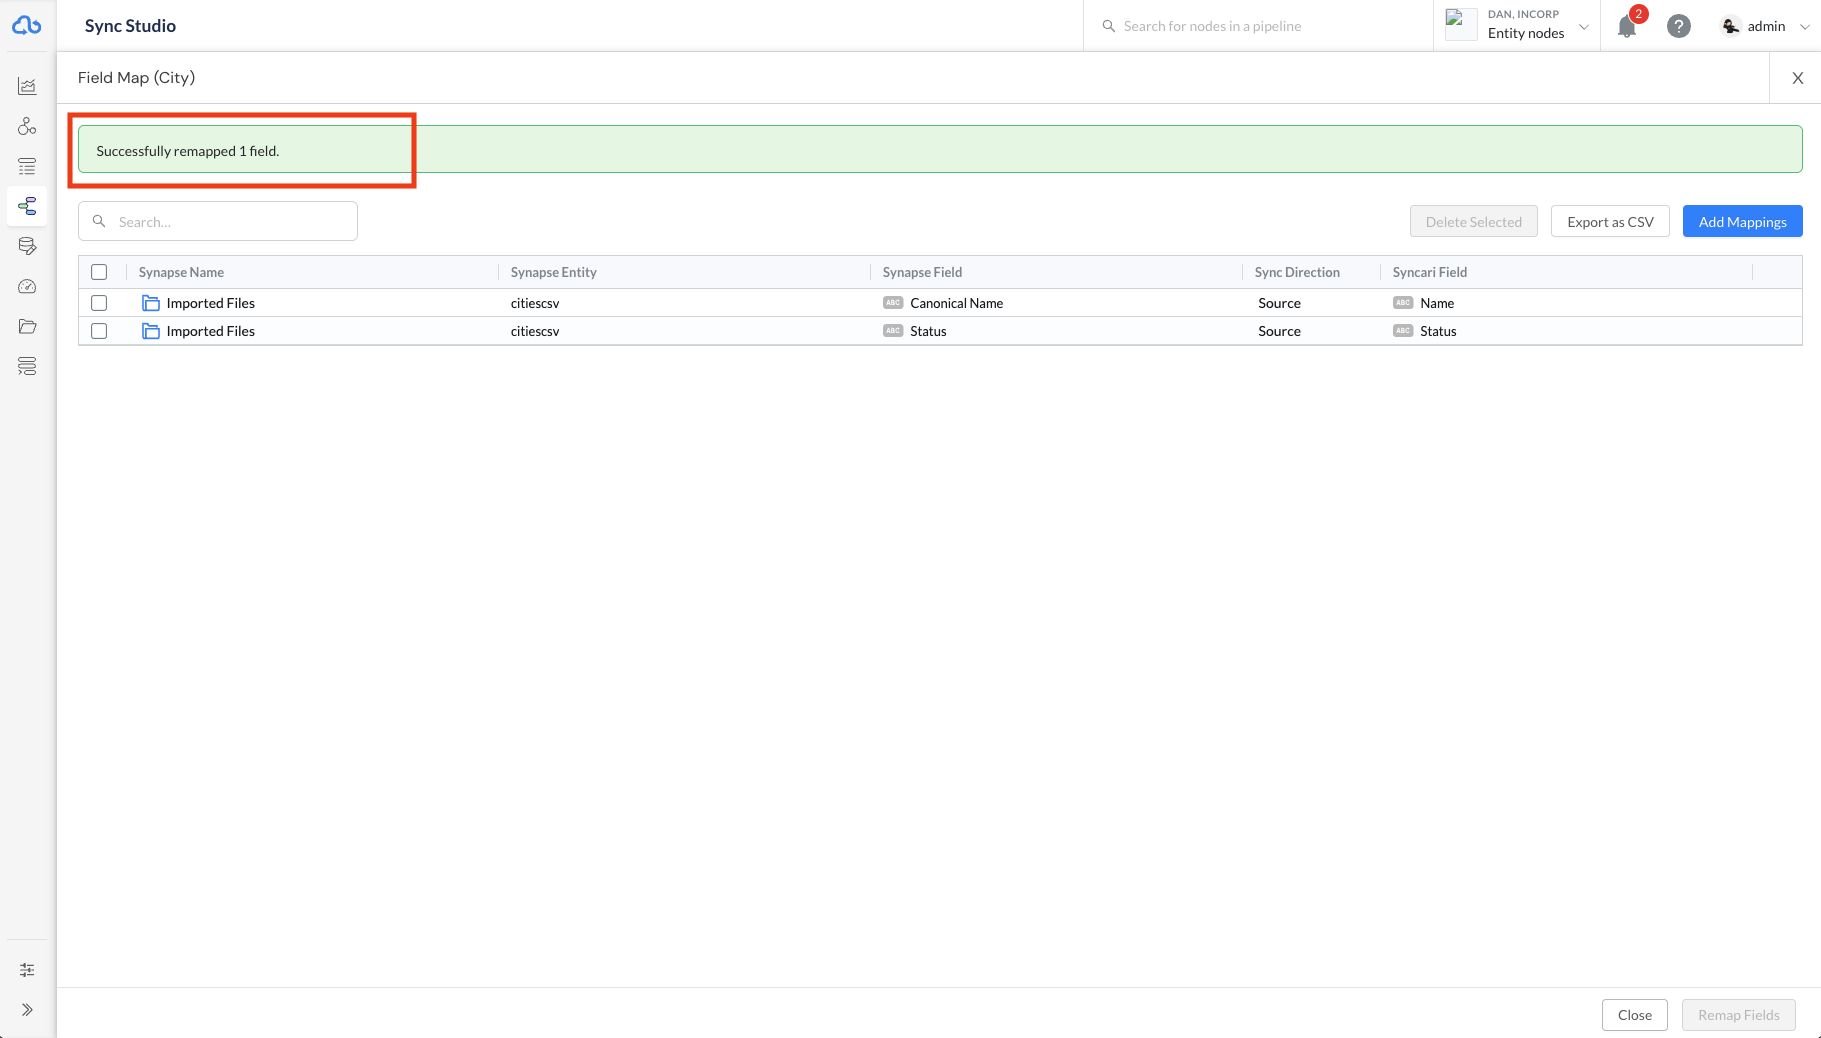Open the list view sidebar icon
Screen dimensions: 1821x1038
pos(27,167)
